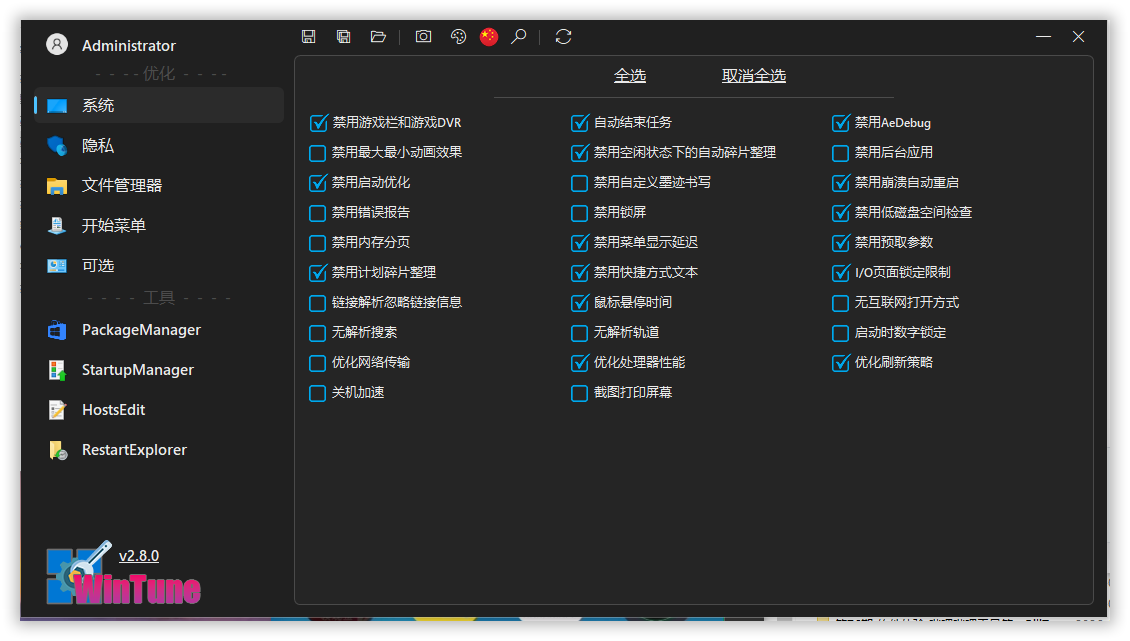The image size is (1130, 641).
Task: Enable the 禁用锁屏 checkbox
Action: pos(580,213)
